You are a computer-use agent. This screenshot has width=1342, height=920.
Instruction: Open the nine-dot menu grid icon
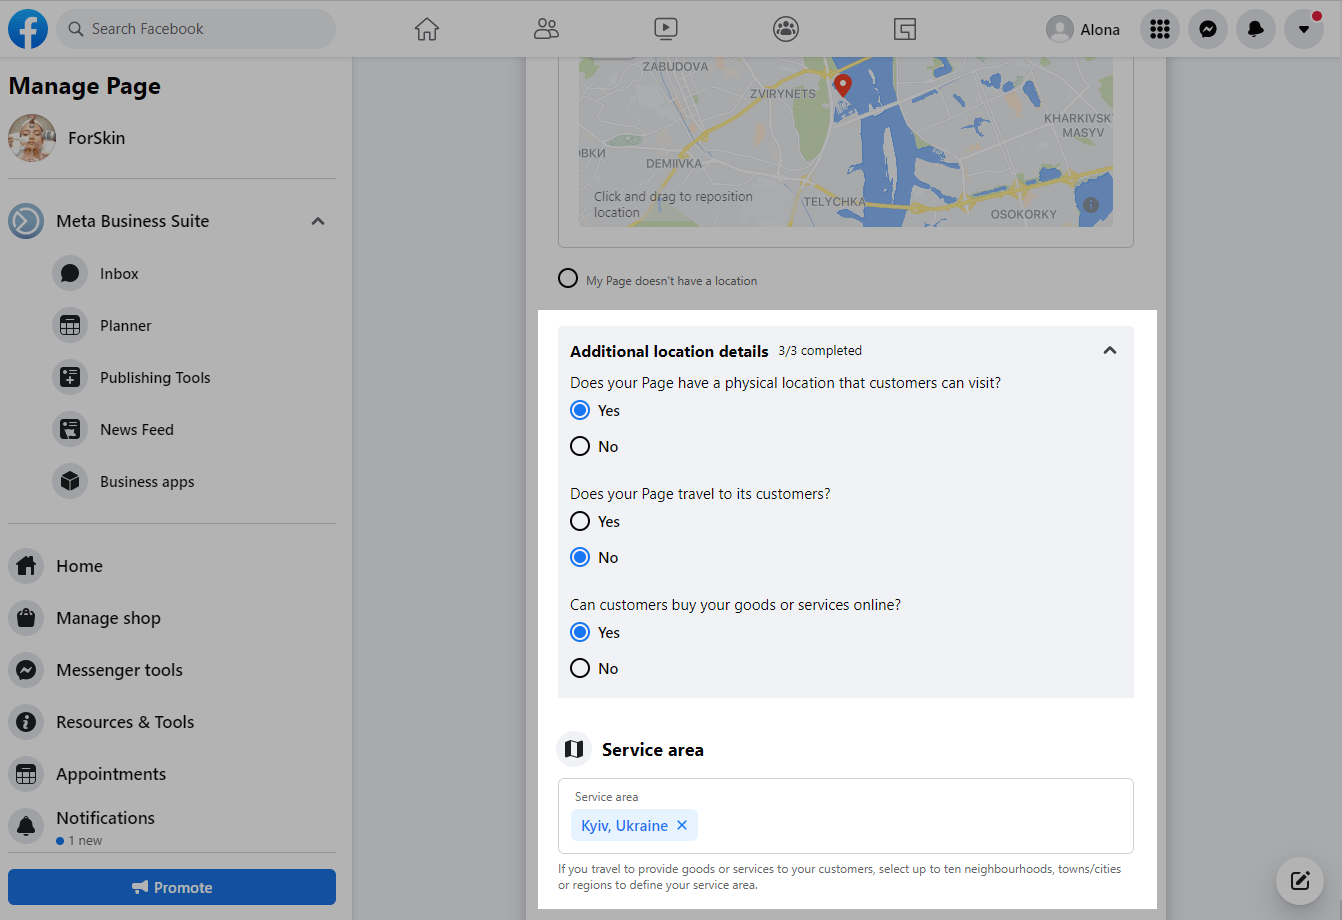[x=1159, y=29]
